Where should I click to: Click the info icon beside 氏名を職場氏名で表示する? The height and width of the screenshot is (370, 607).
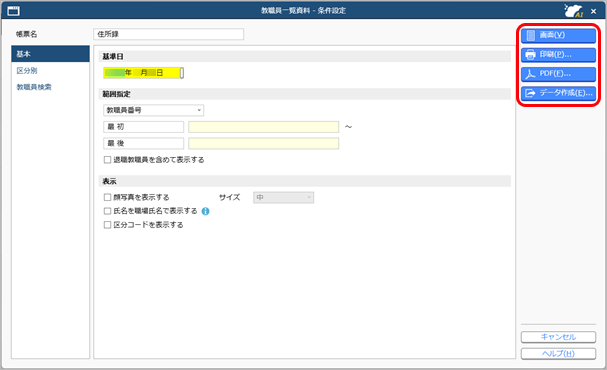(206, 211)
